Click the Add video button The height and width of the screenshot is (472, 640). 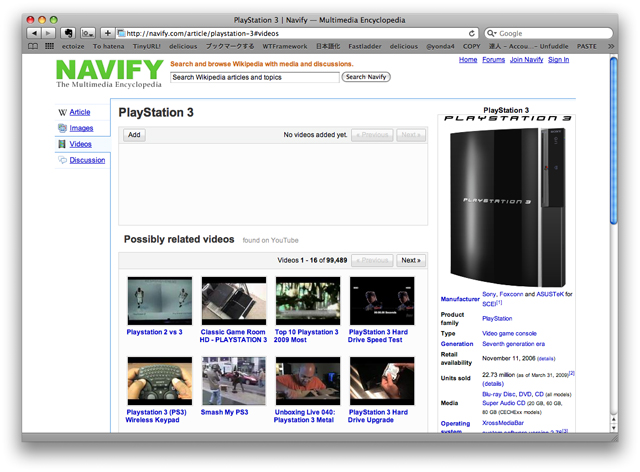pos(134,135)
